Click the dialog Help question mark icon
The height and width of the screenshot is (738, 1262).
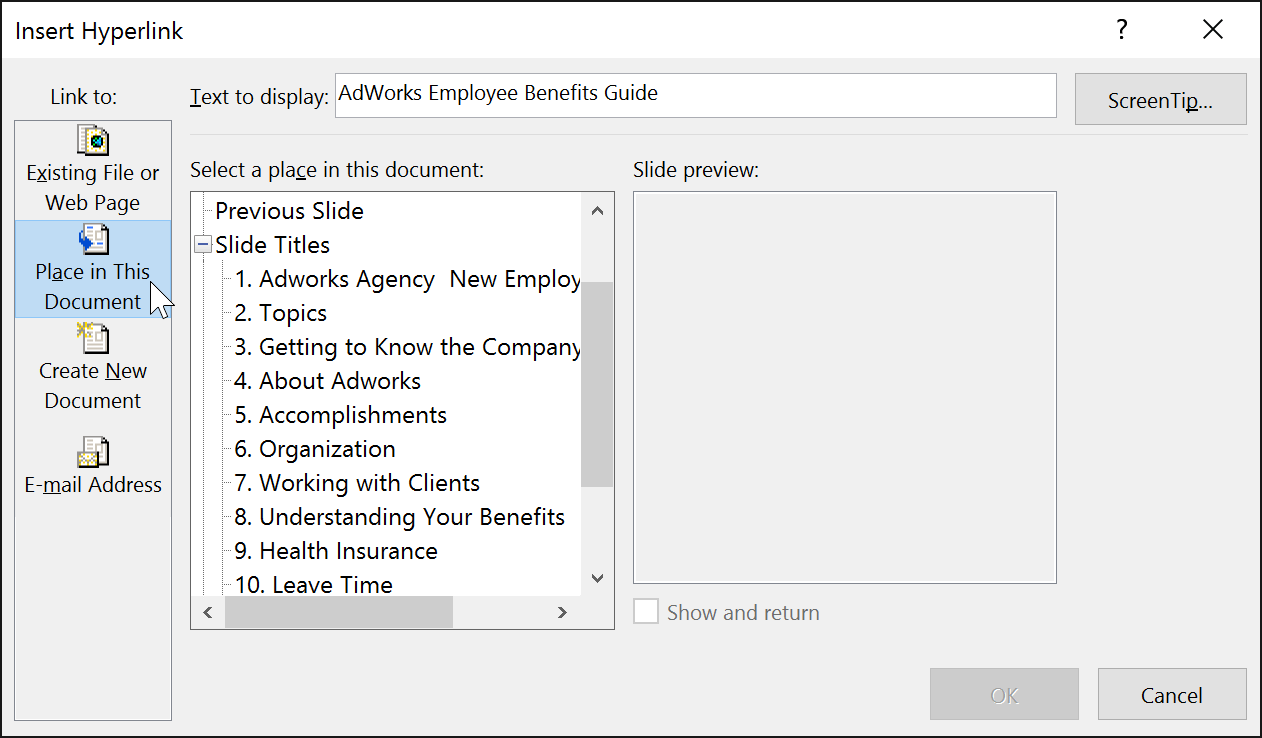click(1122, 30)
